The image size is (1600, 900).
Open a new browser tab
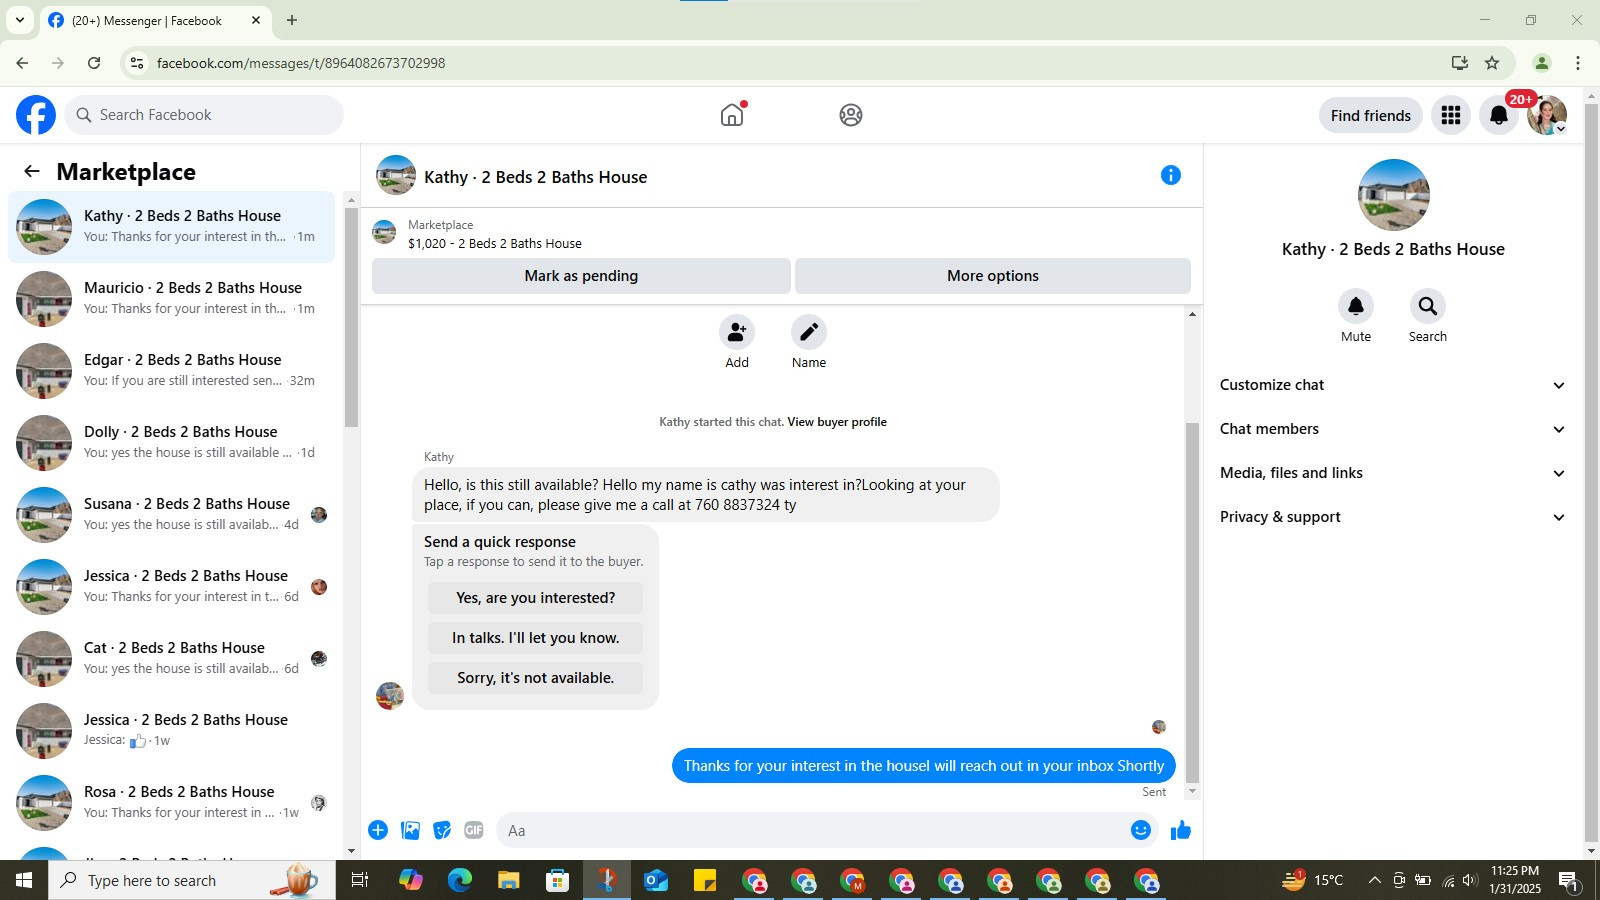[x=292, y=20]
